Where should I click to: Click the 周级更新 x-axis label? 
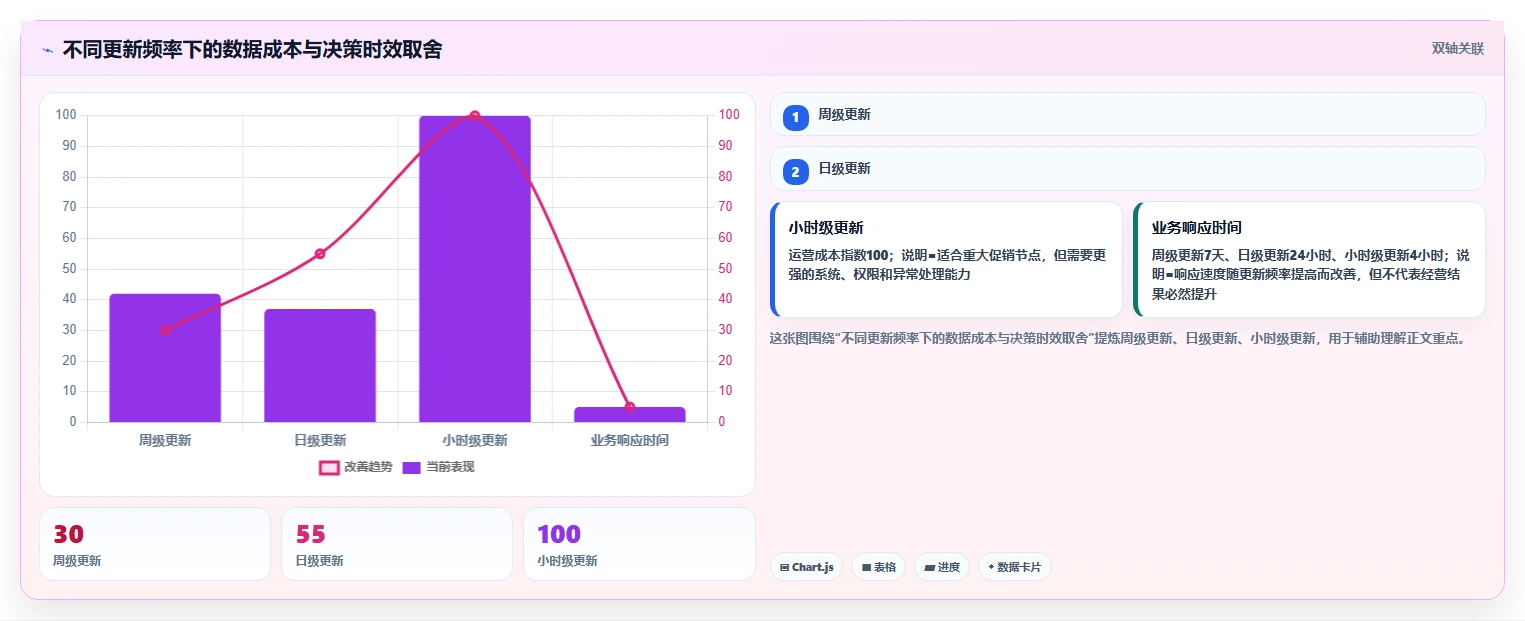(165, 440)
